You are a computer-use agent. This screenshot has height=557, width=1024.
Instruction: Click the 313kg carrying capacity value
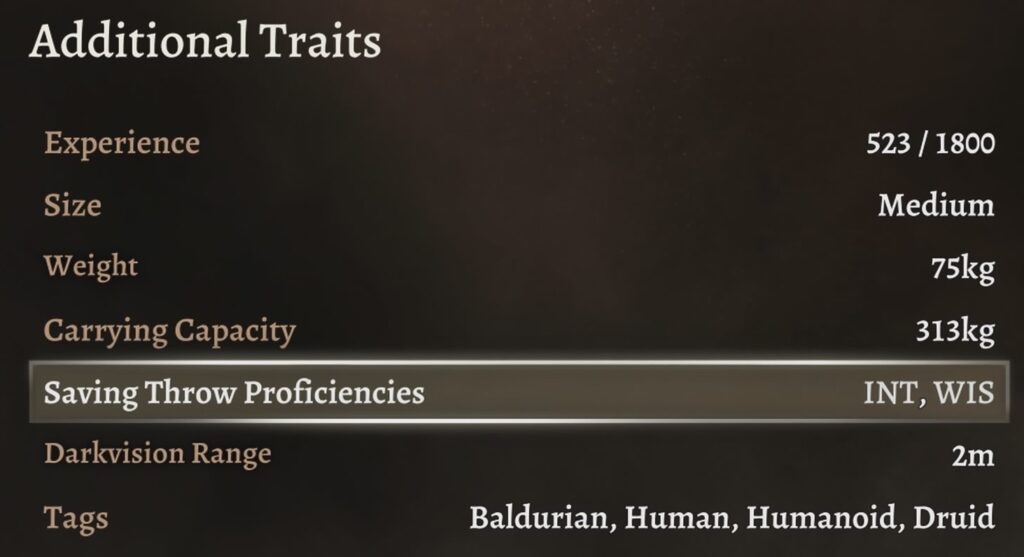click(955, 331)
